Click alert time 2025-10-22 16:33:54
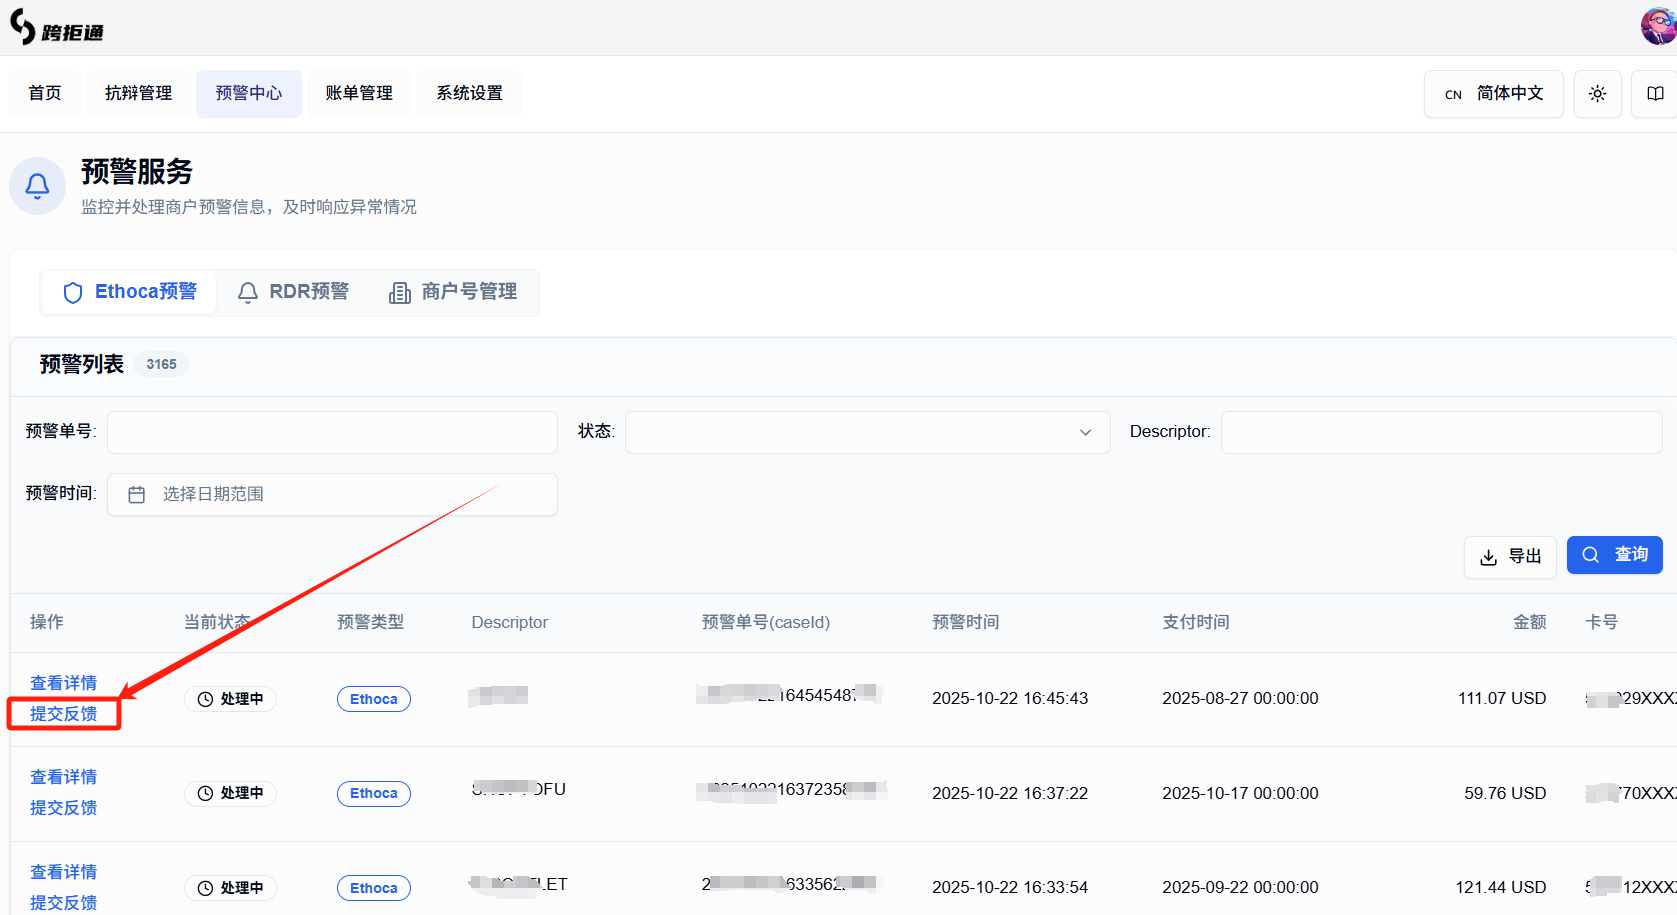This screenshot has height=915, width=1677. 1010,887
